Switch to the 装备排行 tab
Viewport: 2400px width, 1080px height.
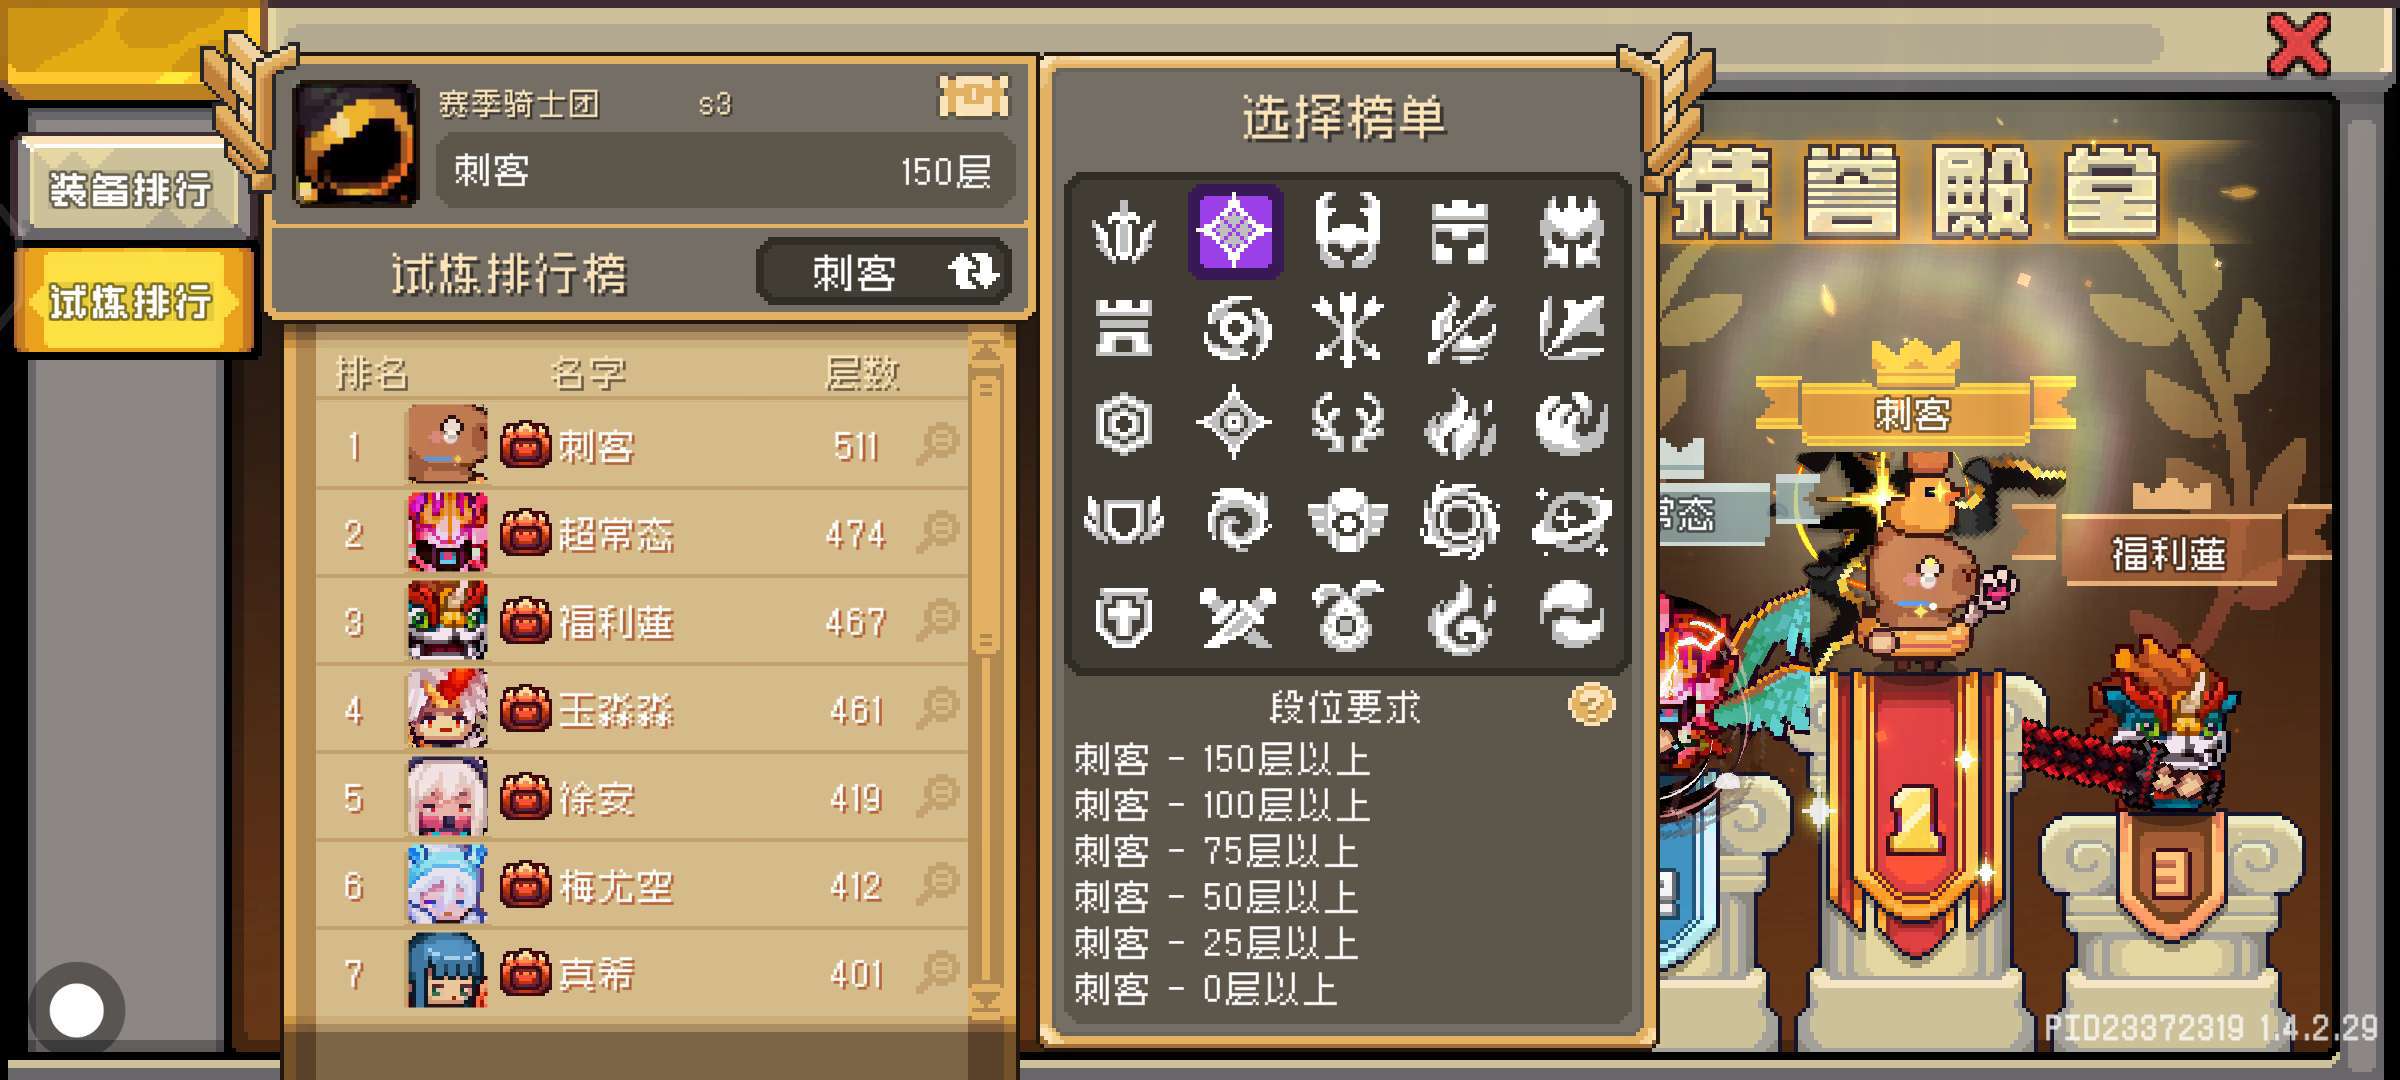[x=130, y=189]
